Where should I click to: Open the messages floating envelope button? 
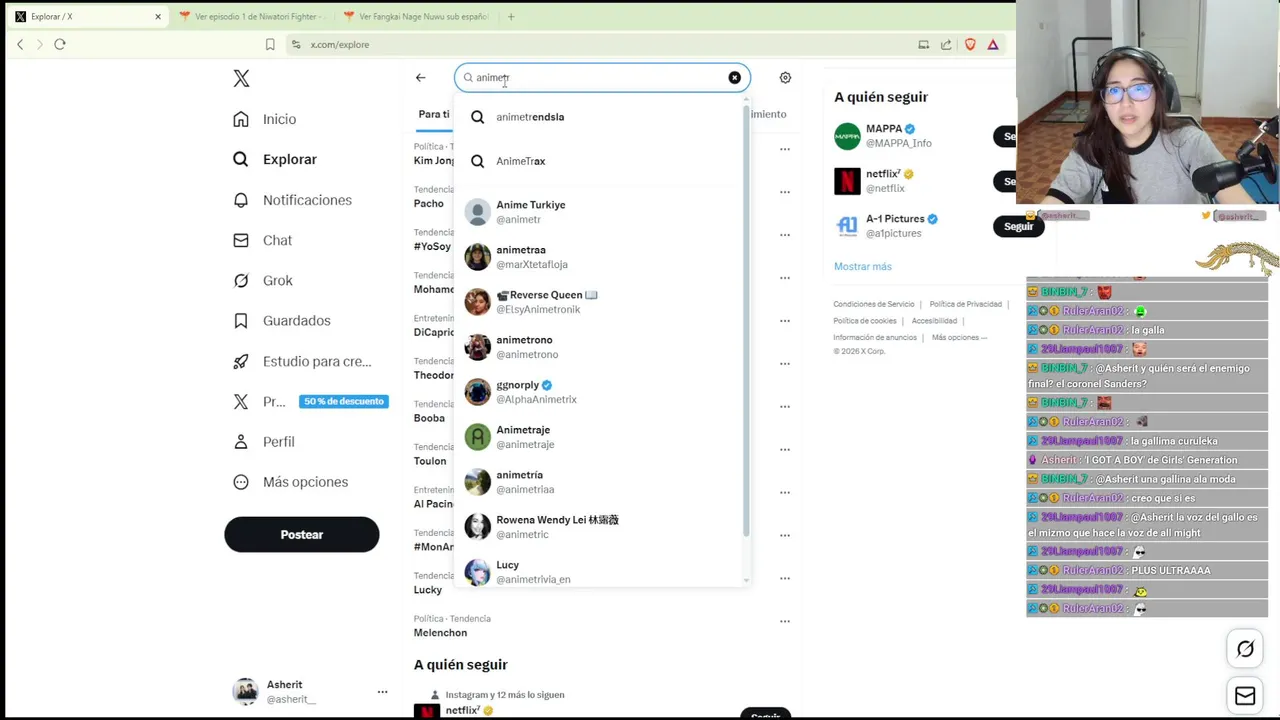click(x=1245, y=696)
